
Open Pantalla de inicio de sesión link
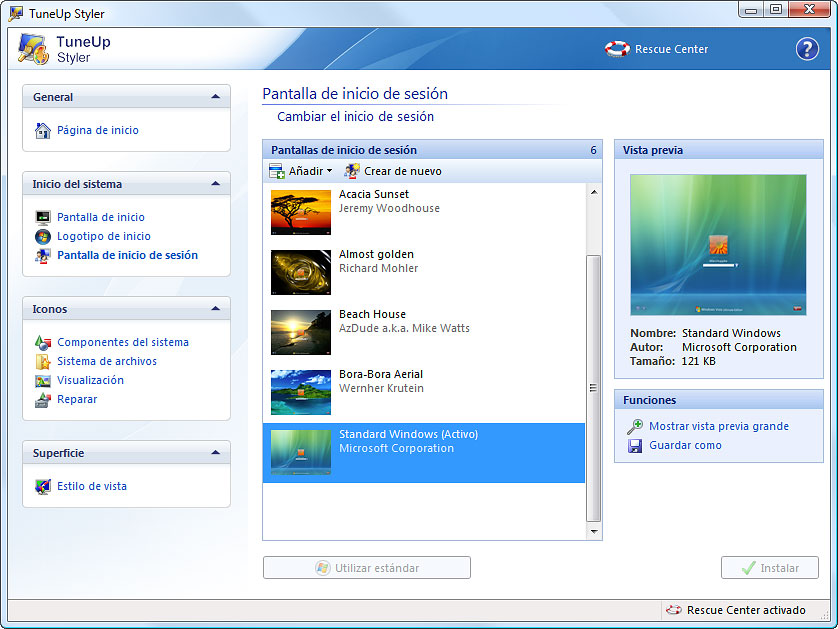pyautogui.click(x=127, y=255)
